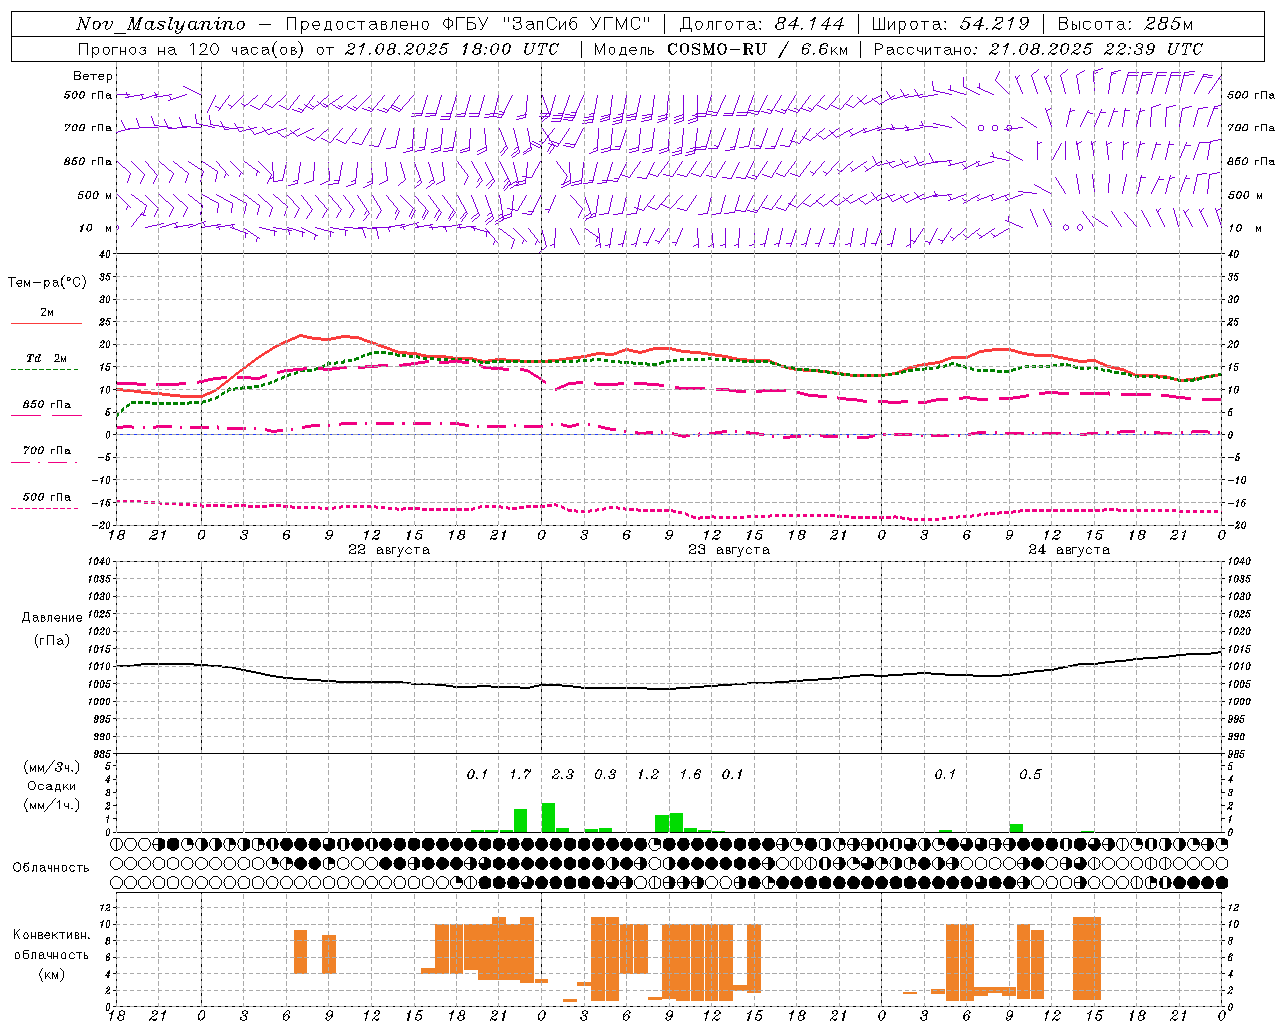Click the date label 24 августа
The image size is (1280, 1024).
point(1069,550)
